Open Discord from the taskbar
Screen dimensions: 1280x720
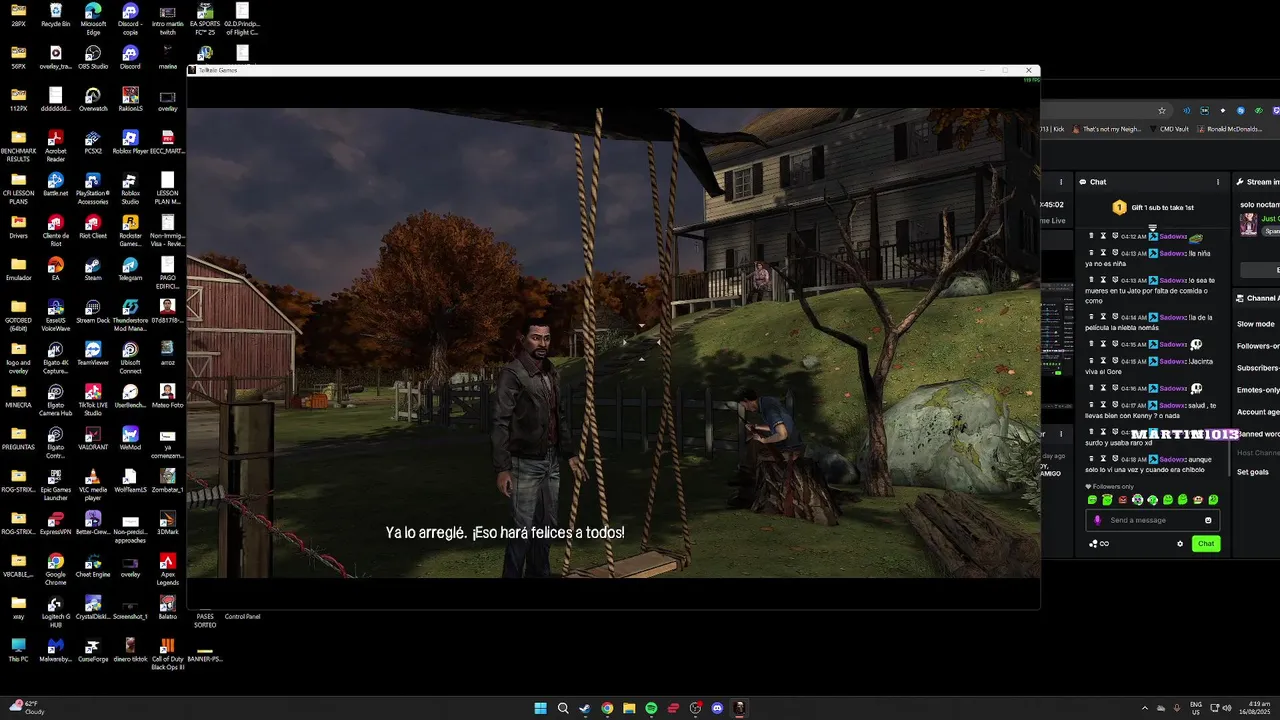[717, 708]
